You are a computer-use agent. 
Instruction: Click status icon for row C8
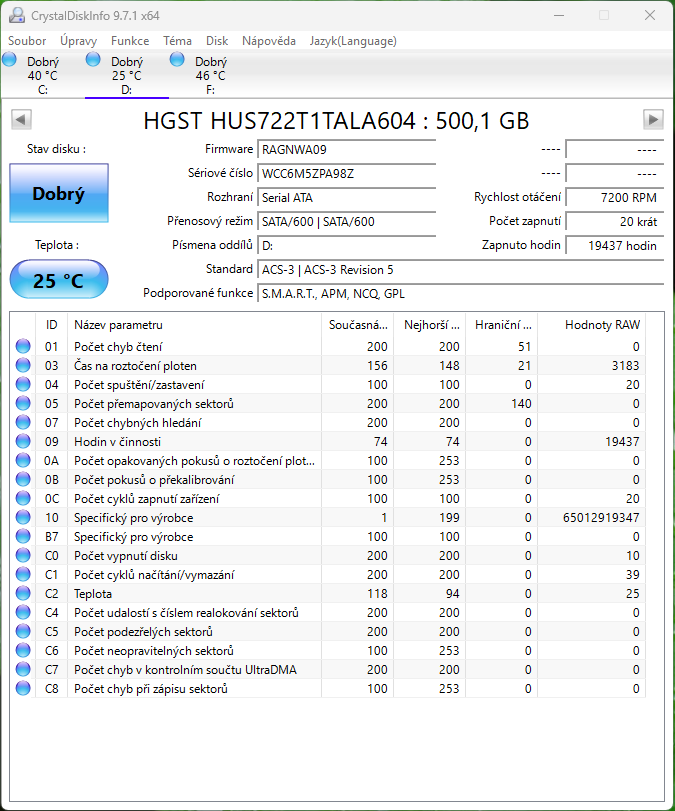pyautogui.click(x=23, y=688)
